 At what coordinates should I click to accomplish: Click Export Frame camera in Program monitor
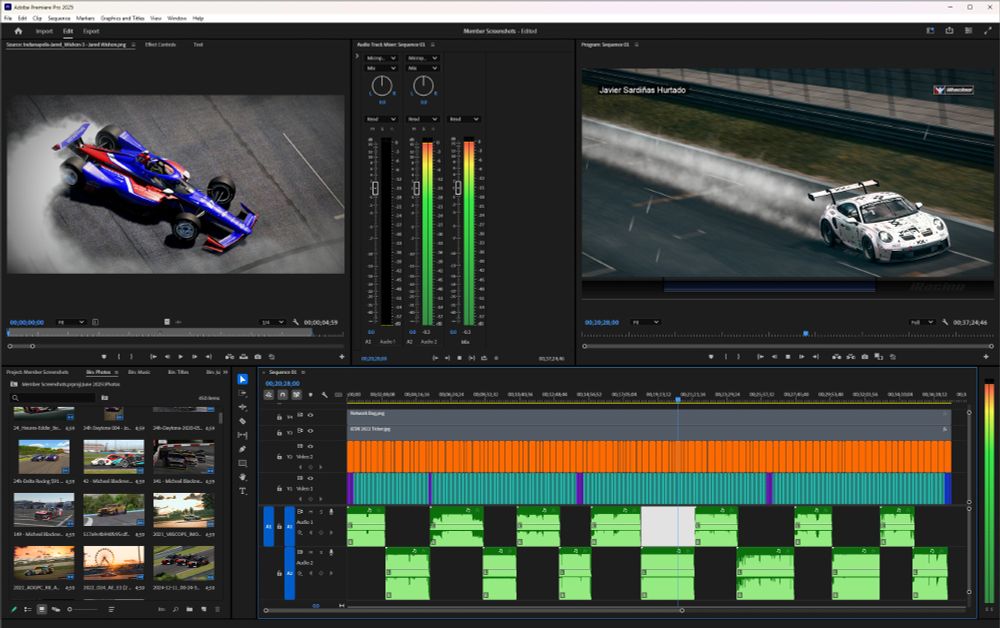coord(865,357)
